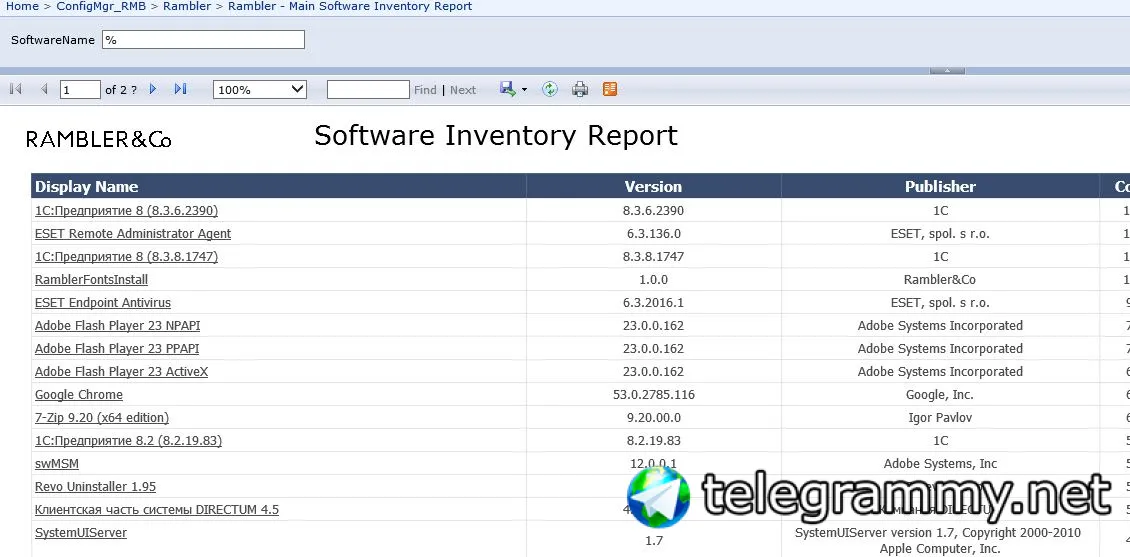Click the Version column header
The height and width of the screenshot is (557, 1130).
(654, 186)
